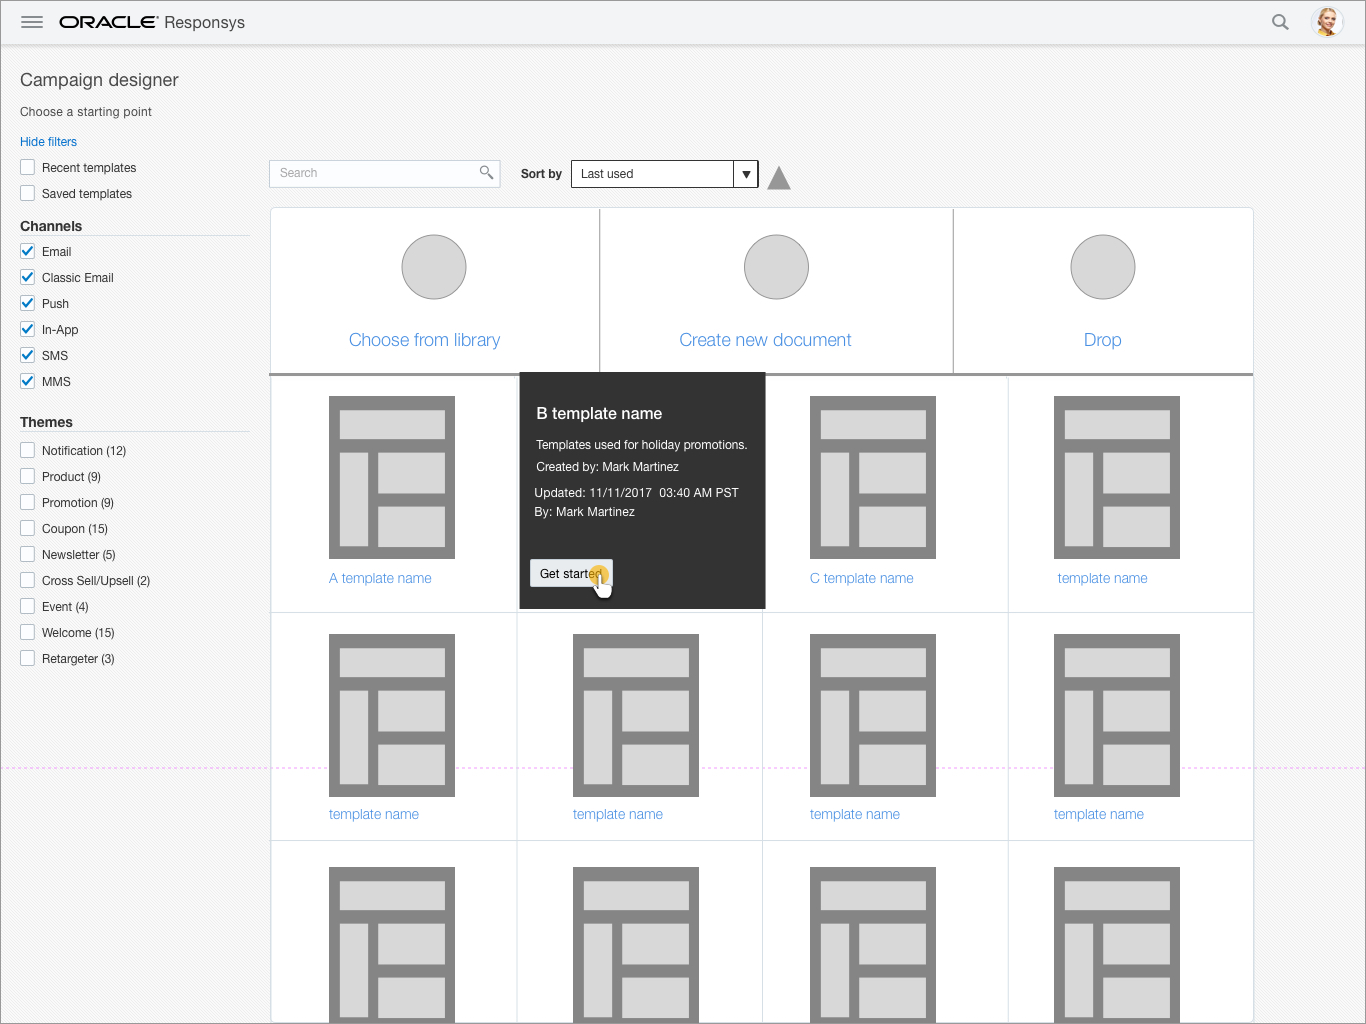Viewport: 1366px width, 1024px height.
Task: Click the B template name title
Action: (x=599, y=413)
